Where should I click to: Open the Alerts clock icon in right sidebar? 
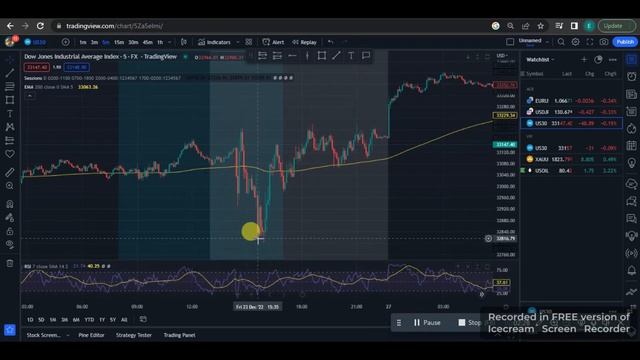631,77
